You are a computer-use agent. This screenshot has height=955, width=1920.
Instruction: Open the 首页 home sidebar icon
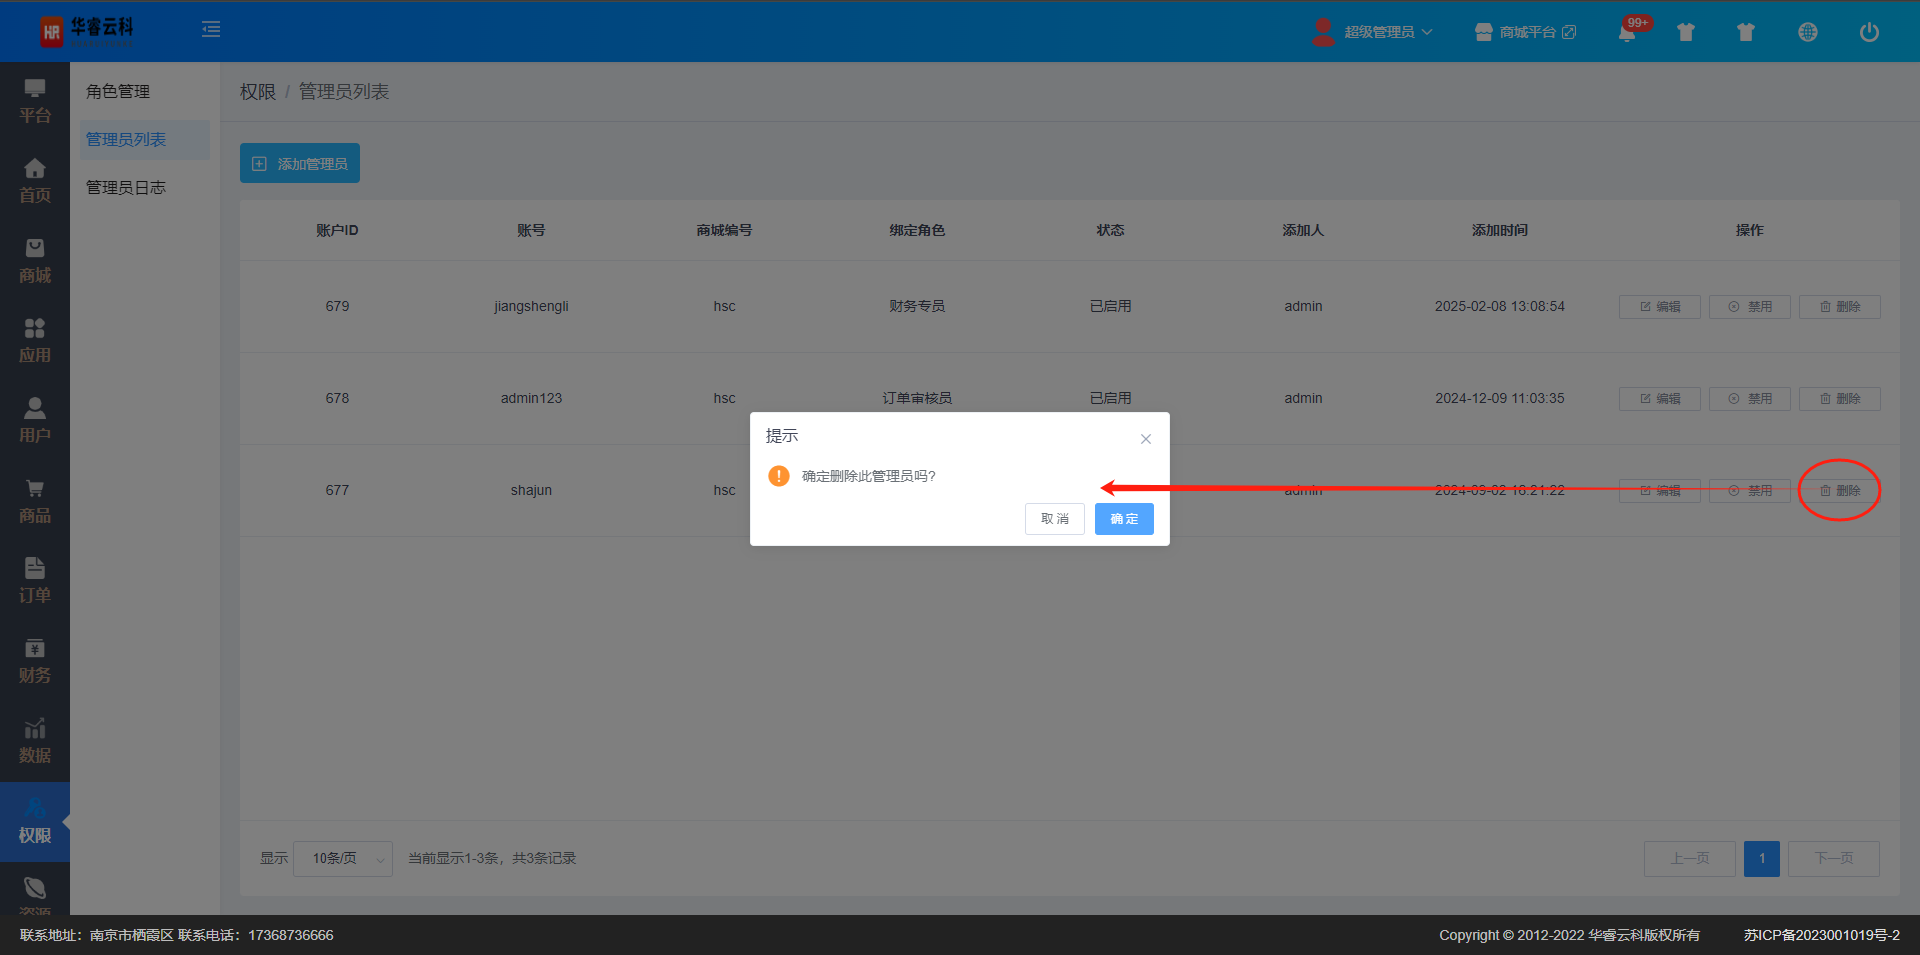[x=35, y=181]
